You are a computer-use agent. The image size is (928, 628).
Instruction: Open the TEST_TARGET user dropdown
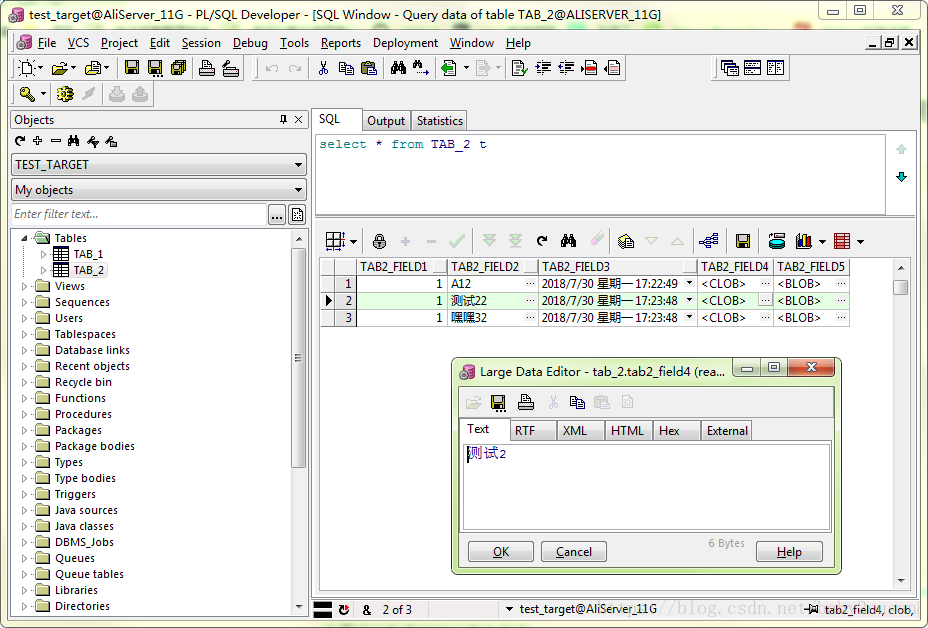160,165
